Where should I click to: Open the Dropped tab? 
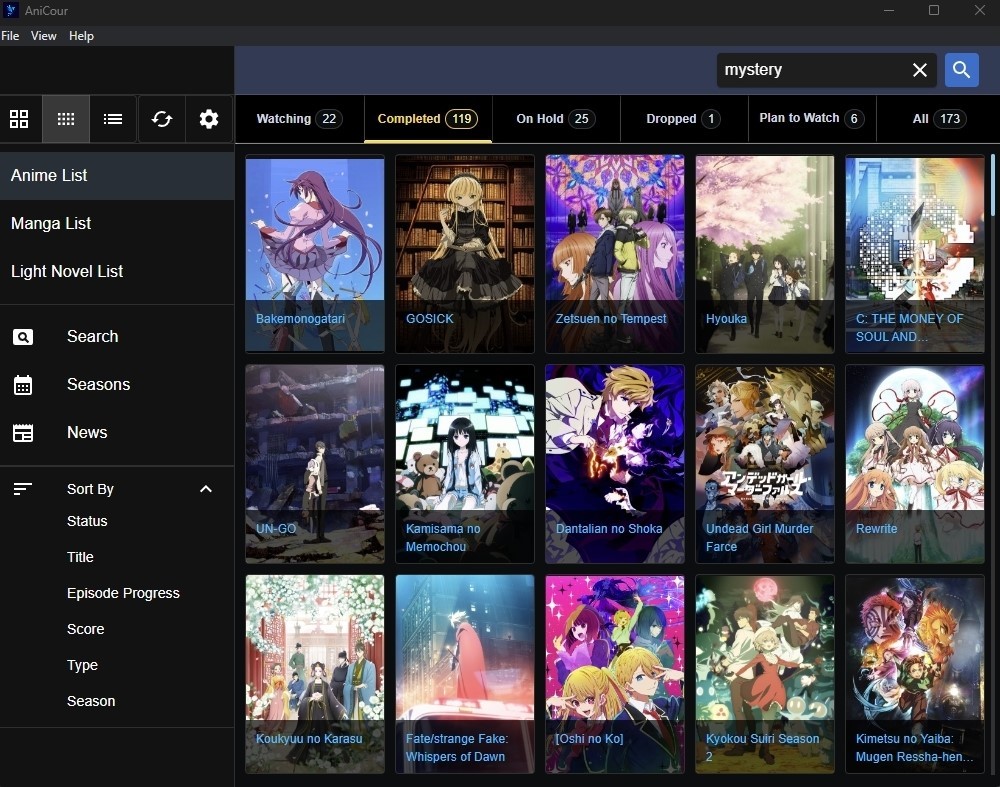pos(684,119)
